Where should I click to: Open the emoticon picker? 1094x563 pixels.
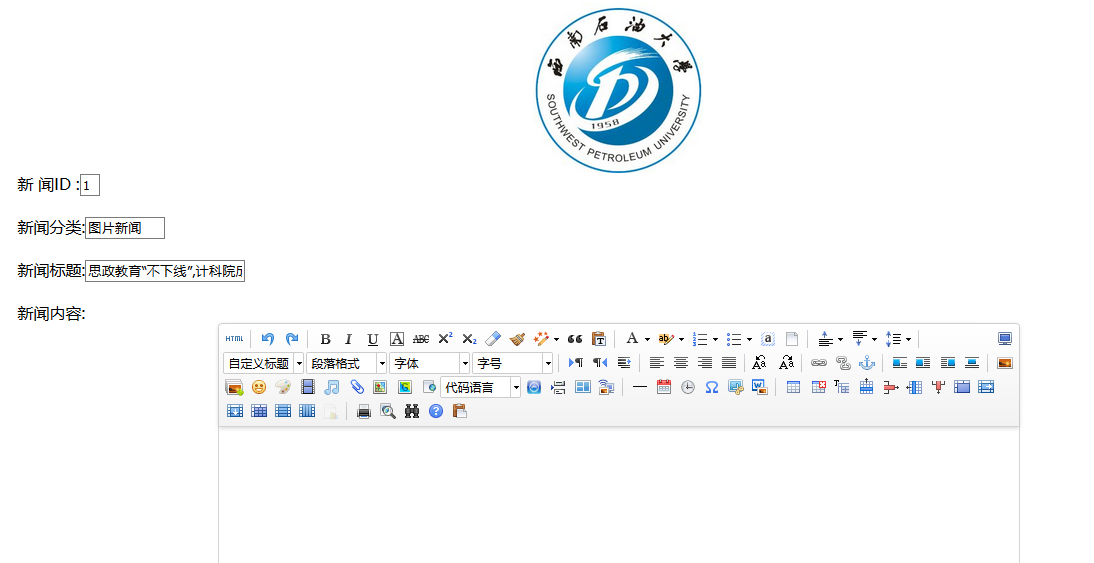click(x=259, y=387)
